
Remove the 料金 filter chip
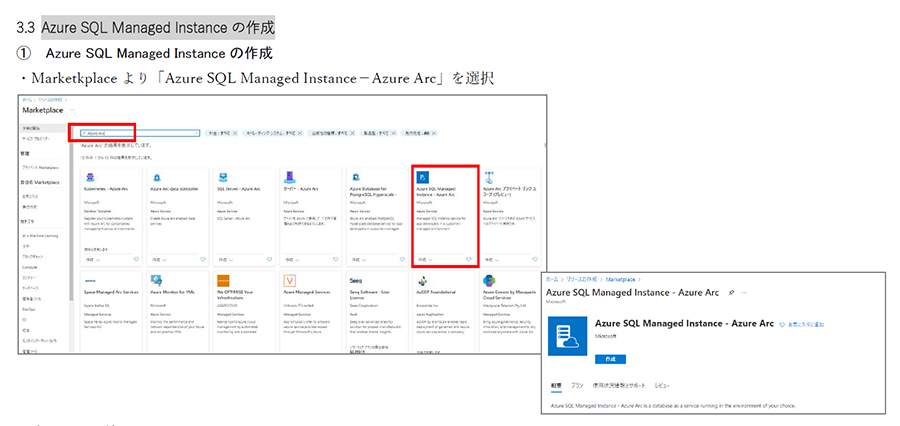click(235, 132)
